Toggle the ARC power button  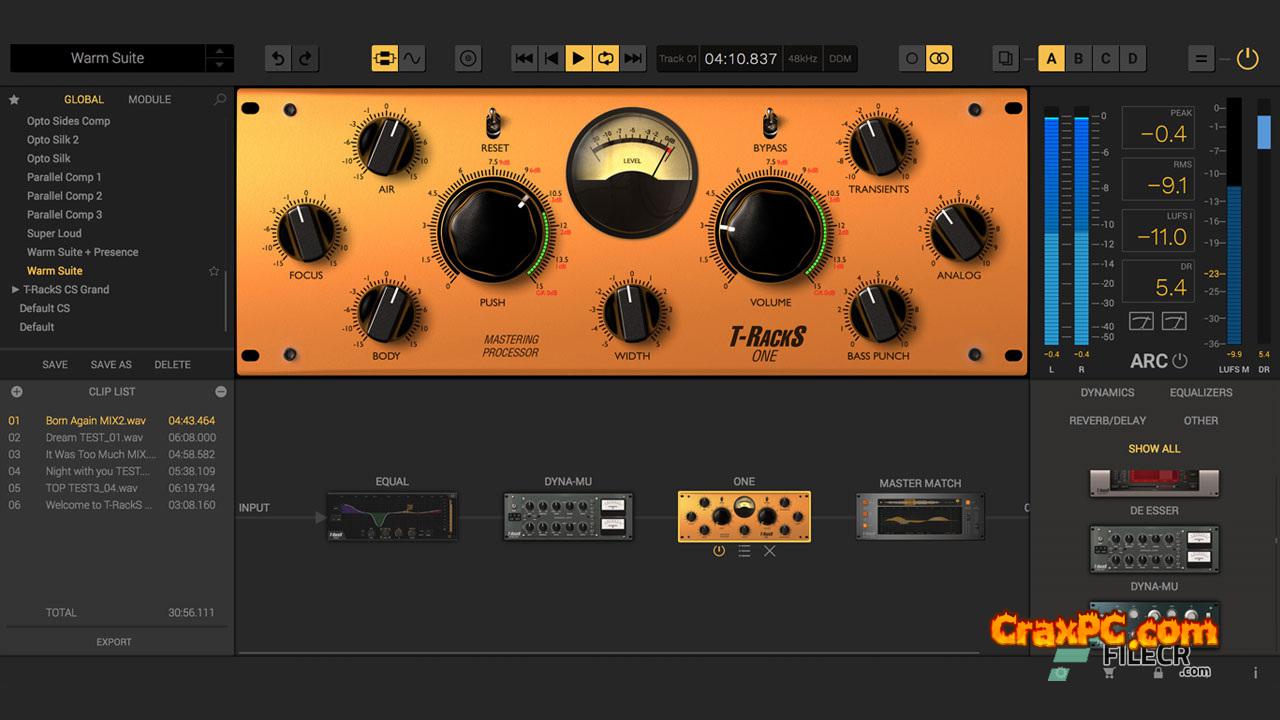point(1180,361)
